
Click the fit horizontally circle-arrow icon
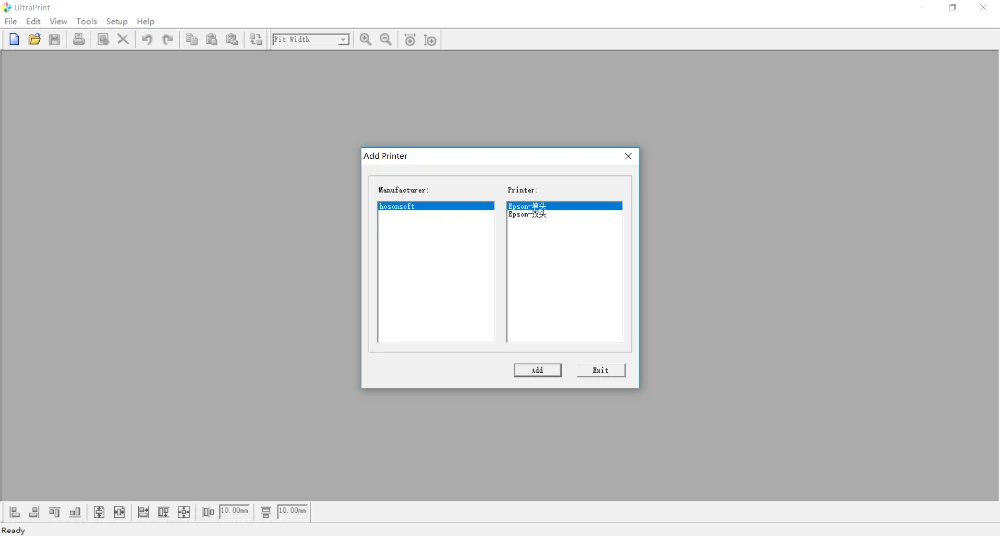[410, 40]
